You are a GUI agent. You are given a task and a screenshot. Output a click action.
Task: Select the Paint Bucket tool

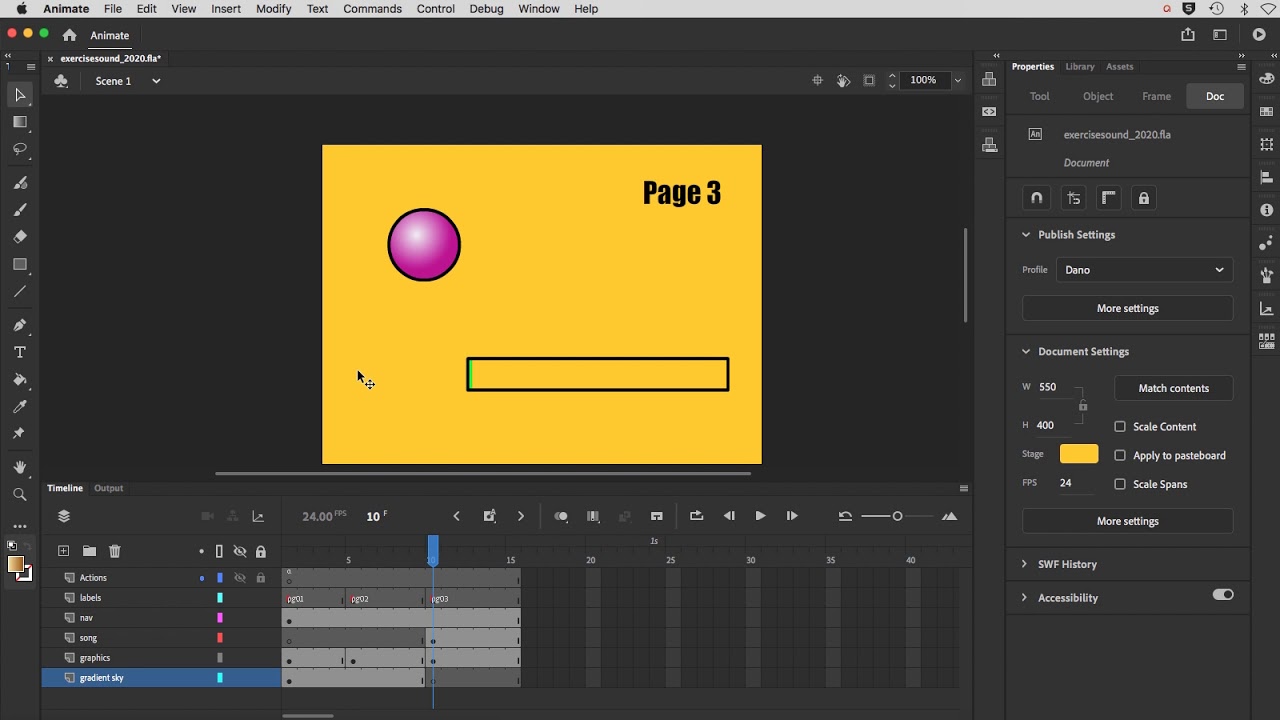coord(20,379)
